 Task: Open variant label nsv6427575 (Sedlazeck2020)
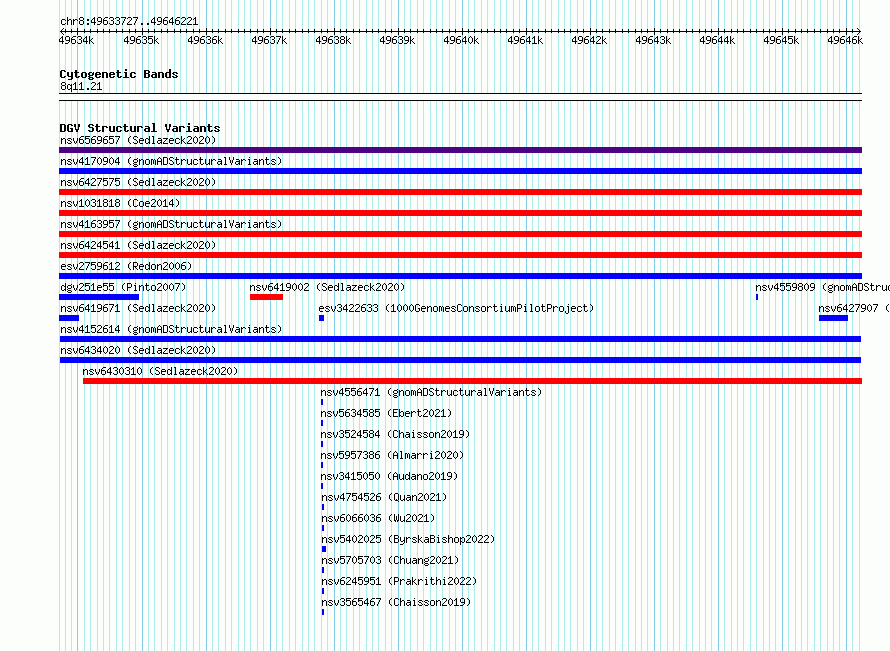138,182
